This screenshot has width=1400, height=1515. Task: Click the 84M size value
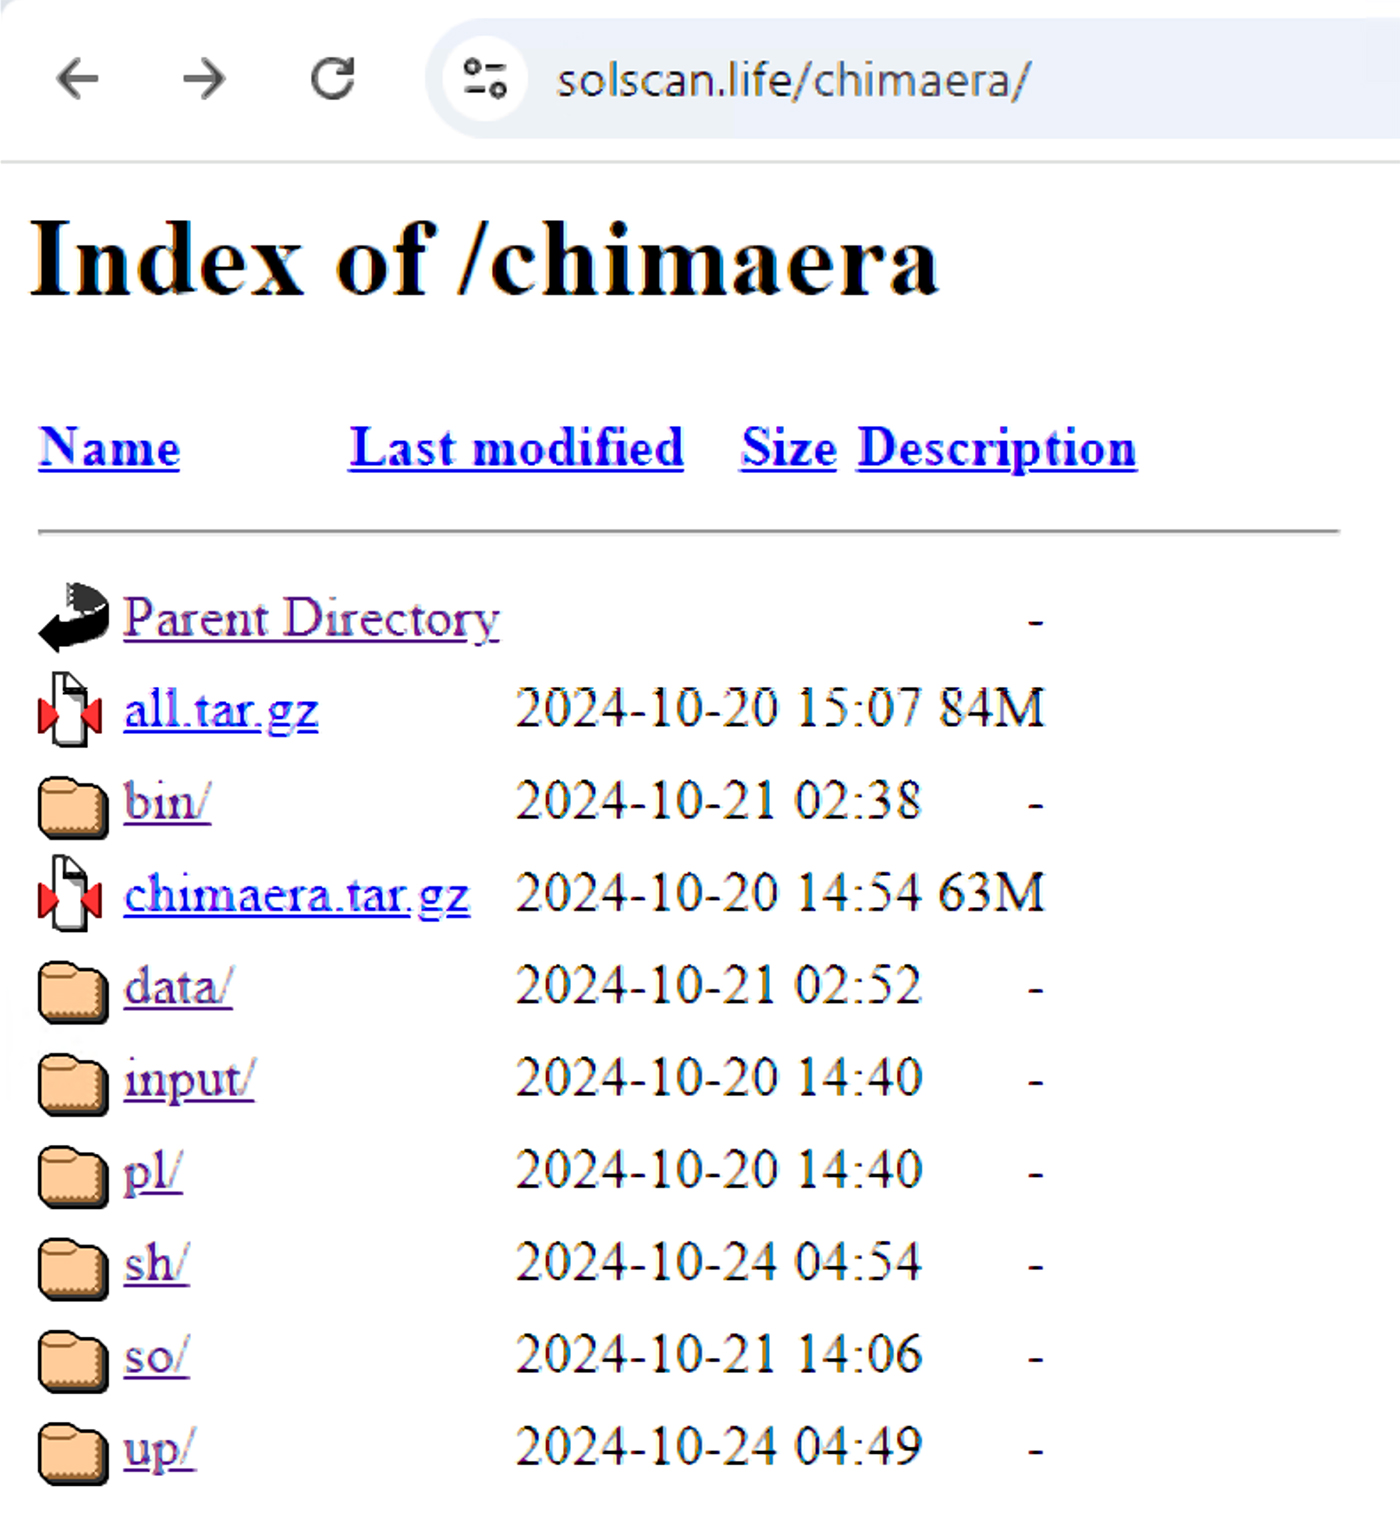[x=991, y=709]
